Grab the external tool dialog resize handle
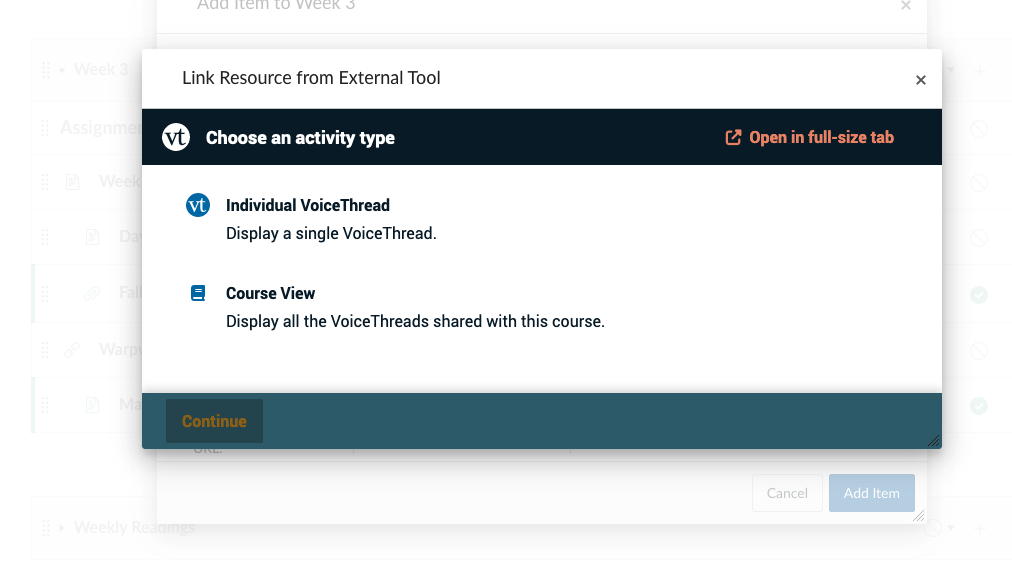Image resolution: width=1012 pixels, height=574 pixels. (934, 441)
